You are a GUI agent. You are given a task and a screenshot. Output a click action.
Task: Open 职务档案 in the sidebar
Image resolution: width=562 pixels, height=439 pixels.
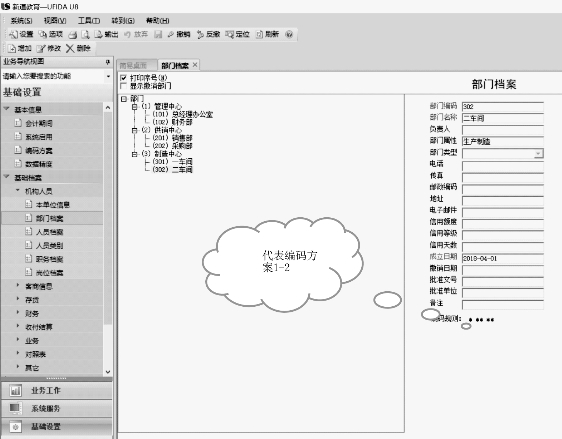pyautogui.click(x=49, y=259)
